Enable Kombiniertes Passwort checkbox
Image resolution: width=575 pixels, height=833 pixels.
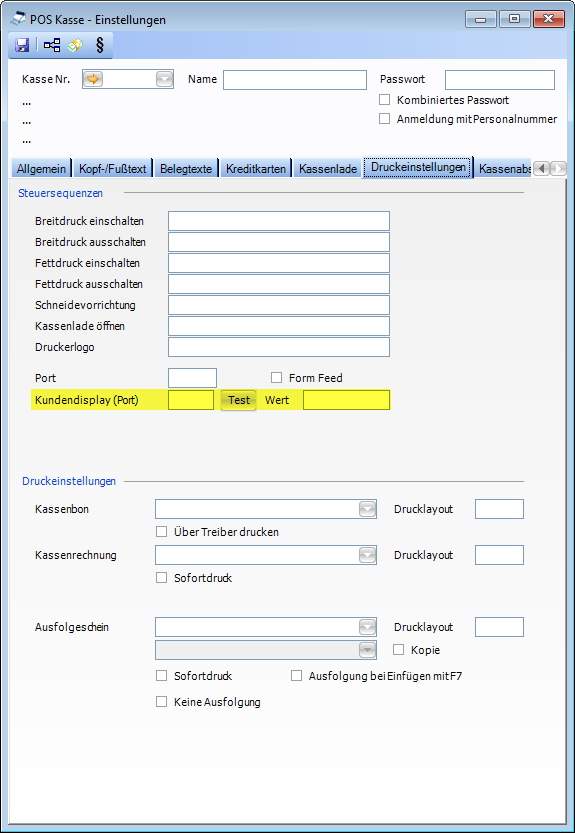pyautogui.click(x=384, y=100)
